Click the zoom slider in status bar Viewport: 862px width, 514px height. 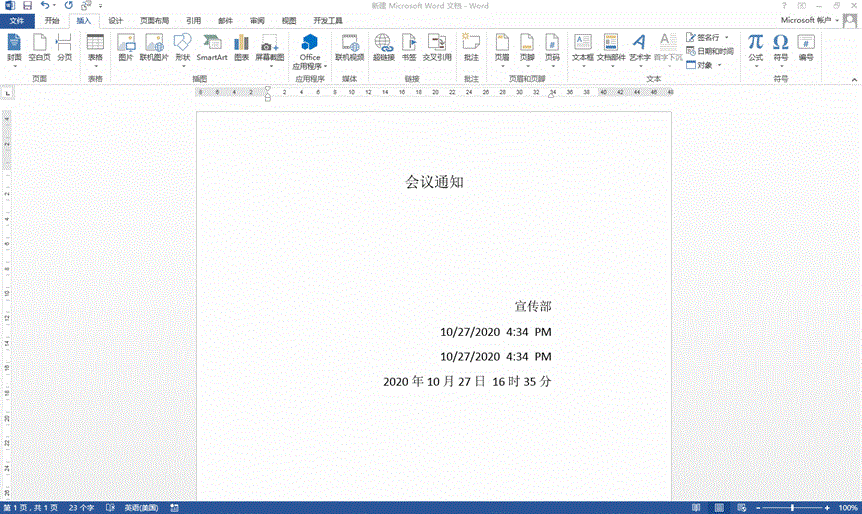(791, 508)
